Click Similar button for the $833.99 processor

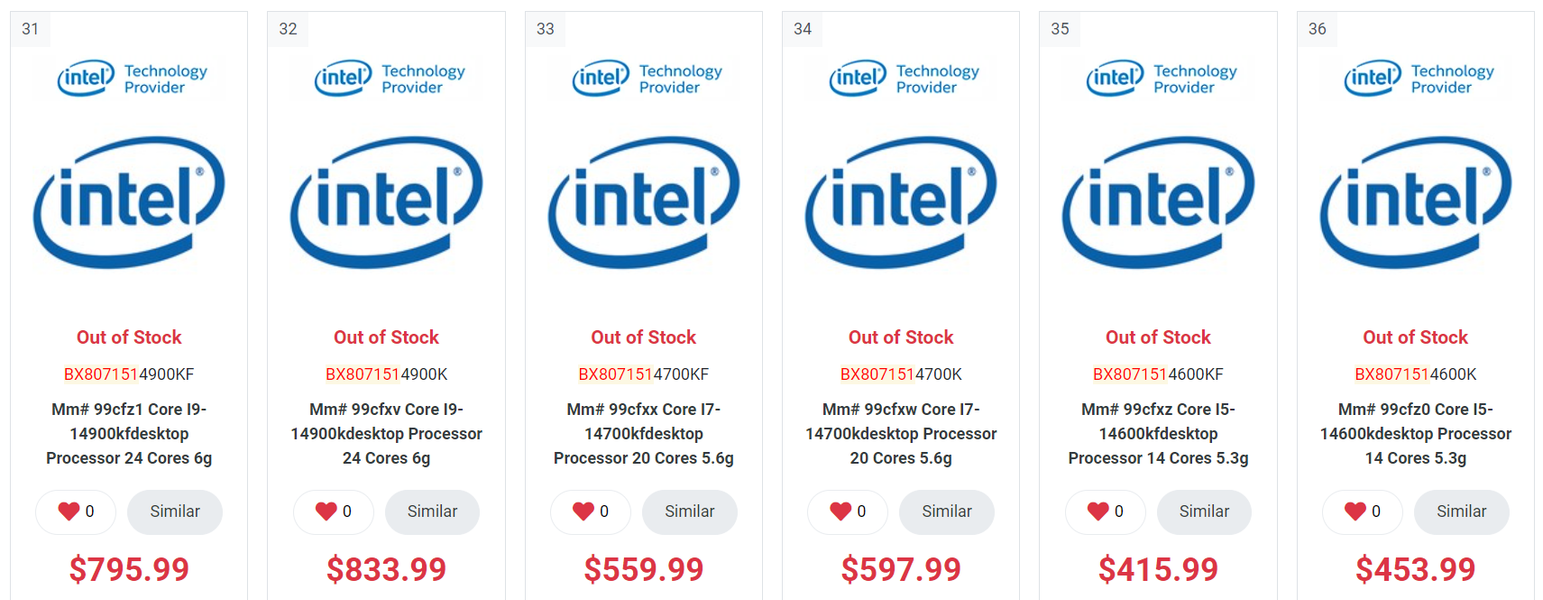pyautogui.click(x=432, y=512)
